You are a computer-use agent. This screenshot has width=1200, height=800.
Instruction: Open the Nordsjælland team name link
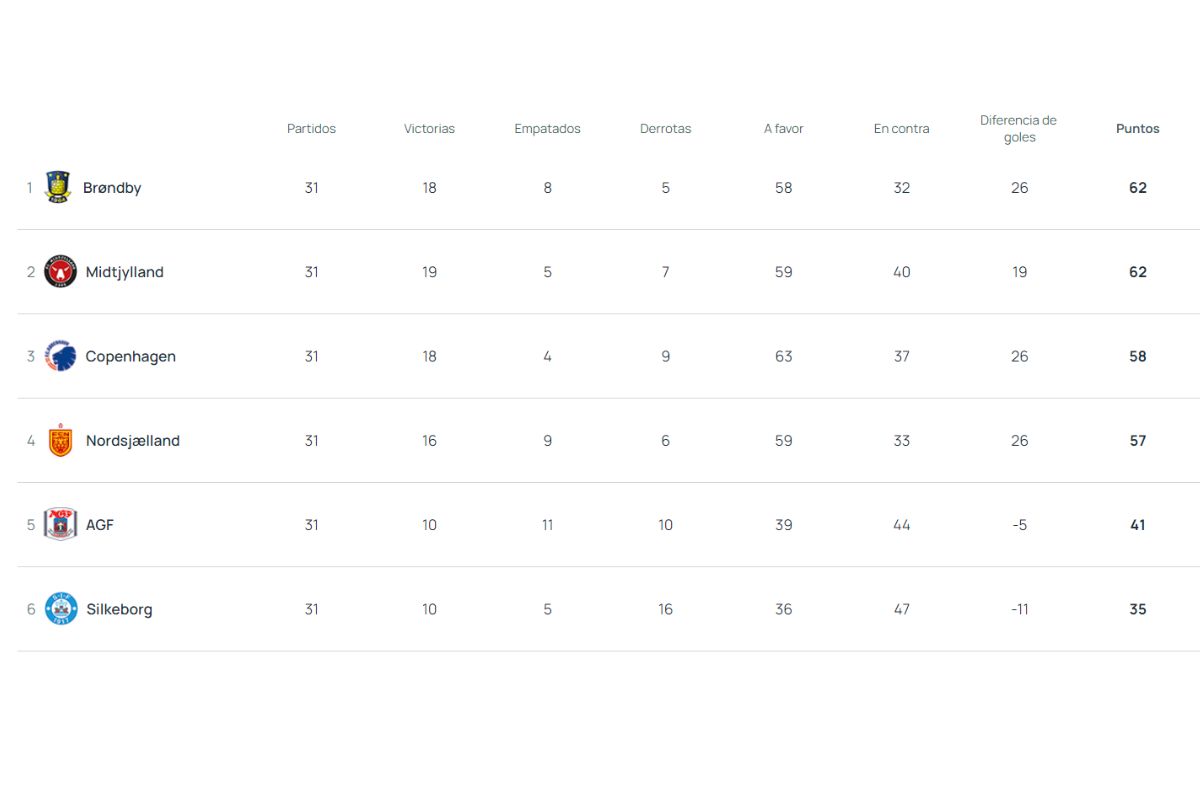[132, 441]
